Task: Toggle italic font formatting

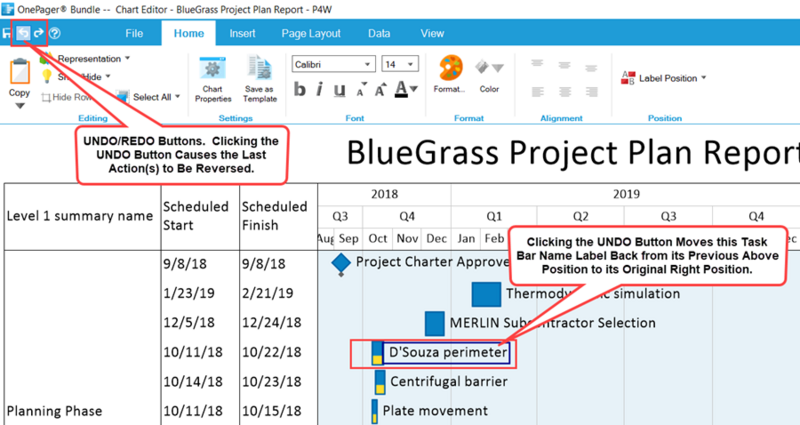Action: coord(319,89)
